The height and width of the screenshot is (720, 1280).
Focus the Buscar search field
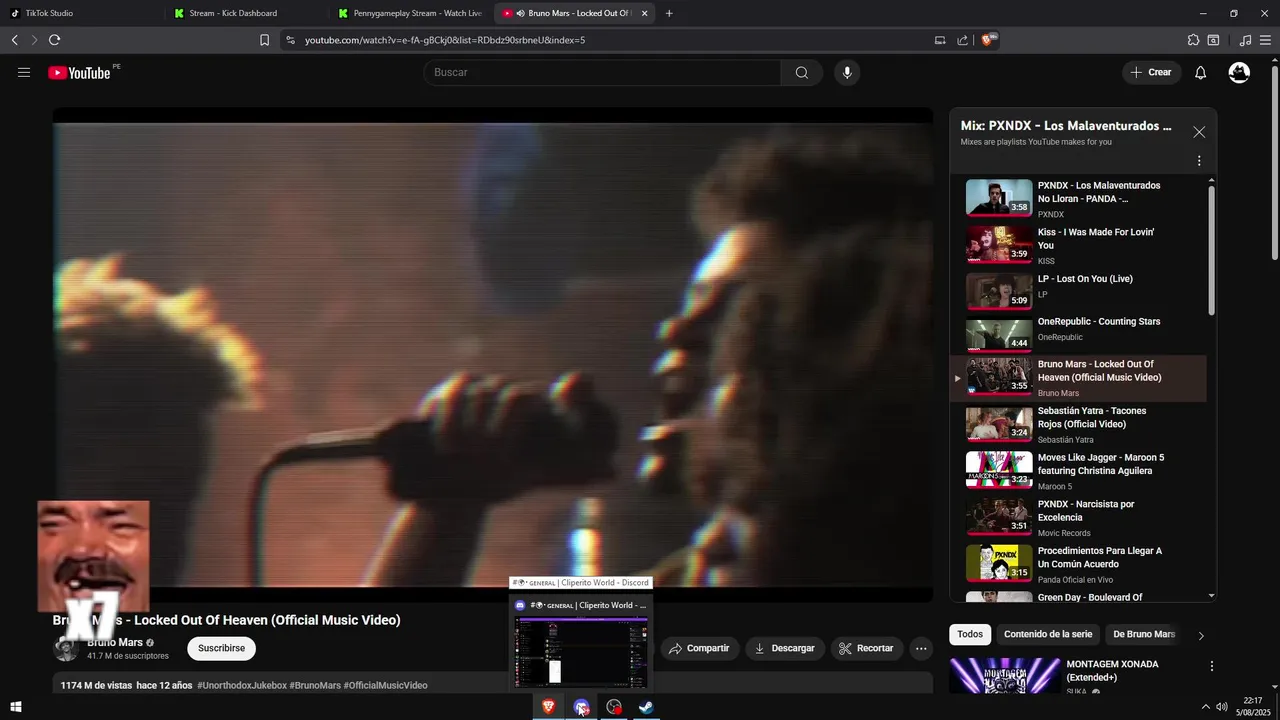point(603,72)
